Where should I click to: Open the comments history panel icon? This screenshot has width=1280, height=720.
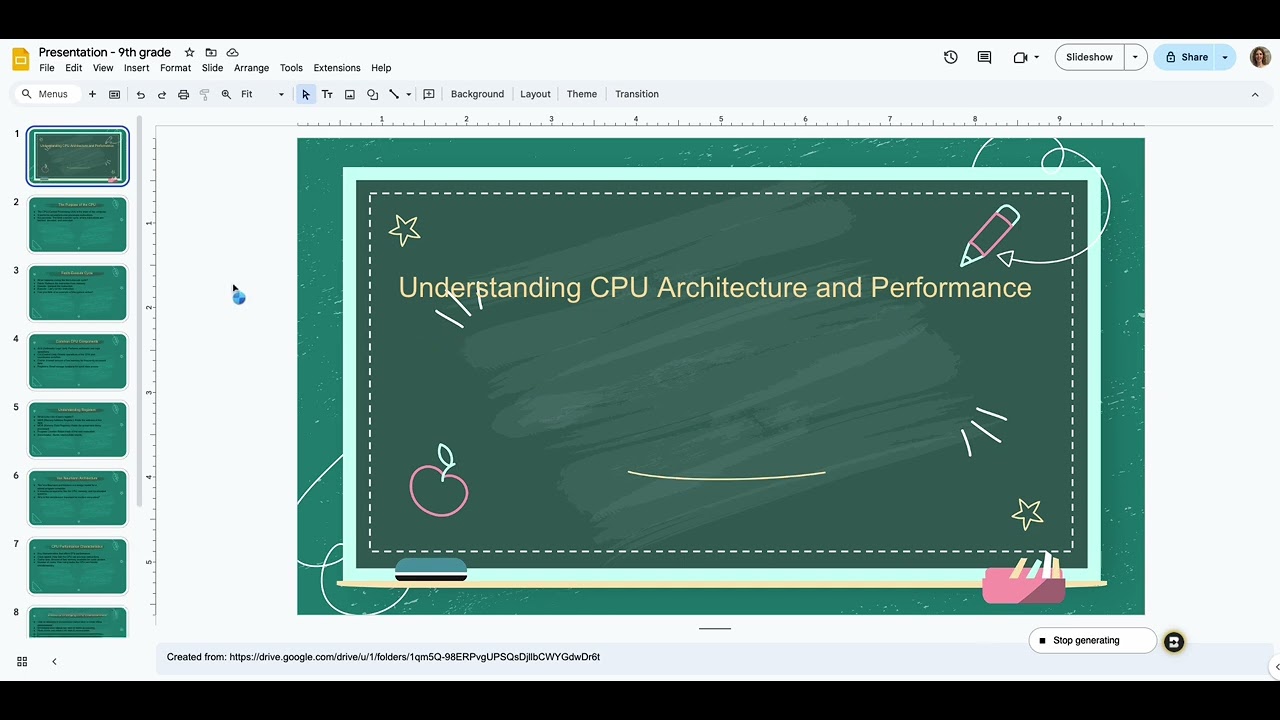pyautogui.click(x=984, y=57)
